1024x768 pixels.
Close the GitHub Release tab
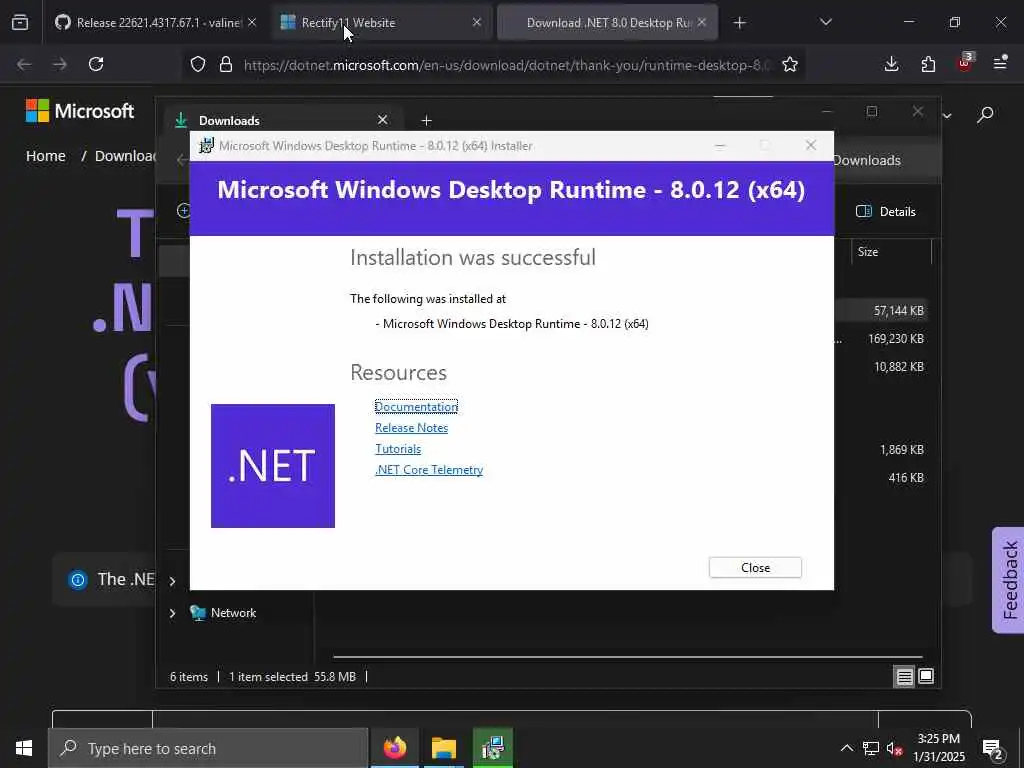click(252, 22)
